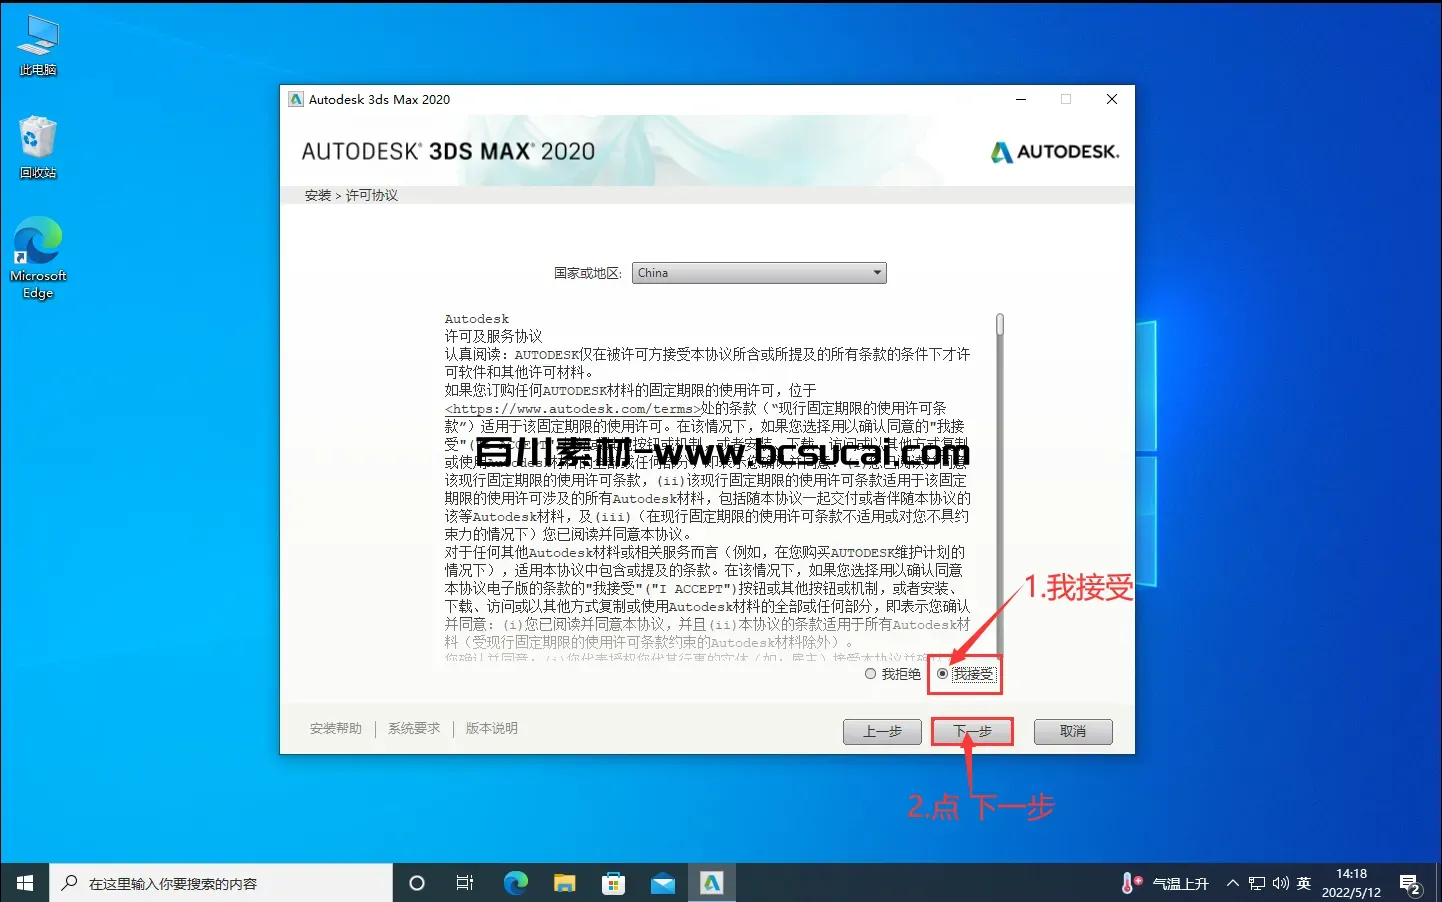The image size is (1442, 902).
Task: Open the 版本说明 link
Action: click(x=492, y=729)
